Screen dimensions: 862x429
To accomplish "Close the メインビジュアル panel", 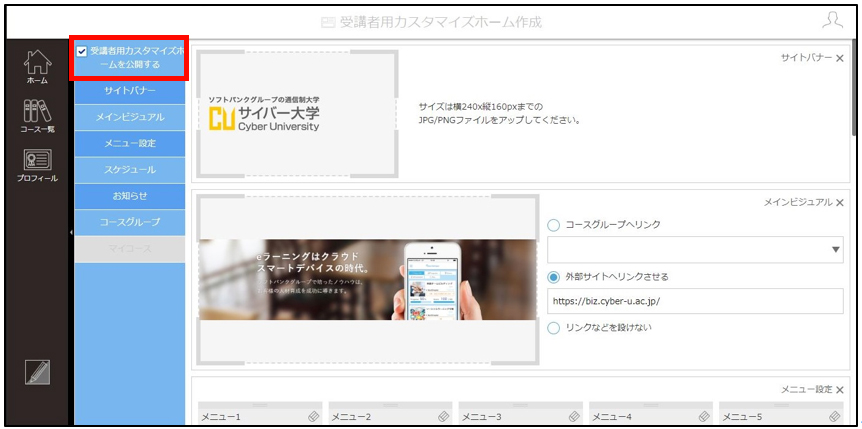I will [x=839, y=202].
